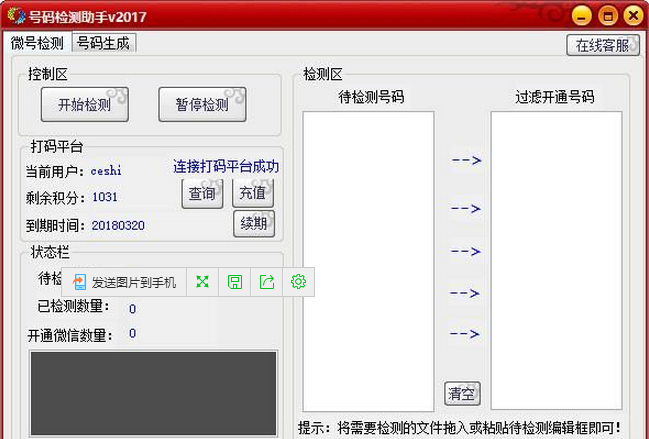
Task: Click the dark gray log area
Action: (x=154, y=393)
